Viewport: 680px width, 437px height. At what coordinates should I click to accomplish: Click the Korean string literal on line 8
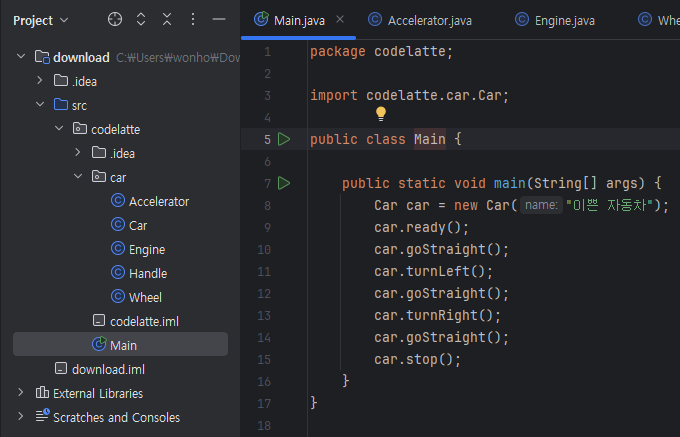[609, 205]
